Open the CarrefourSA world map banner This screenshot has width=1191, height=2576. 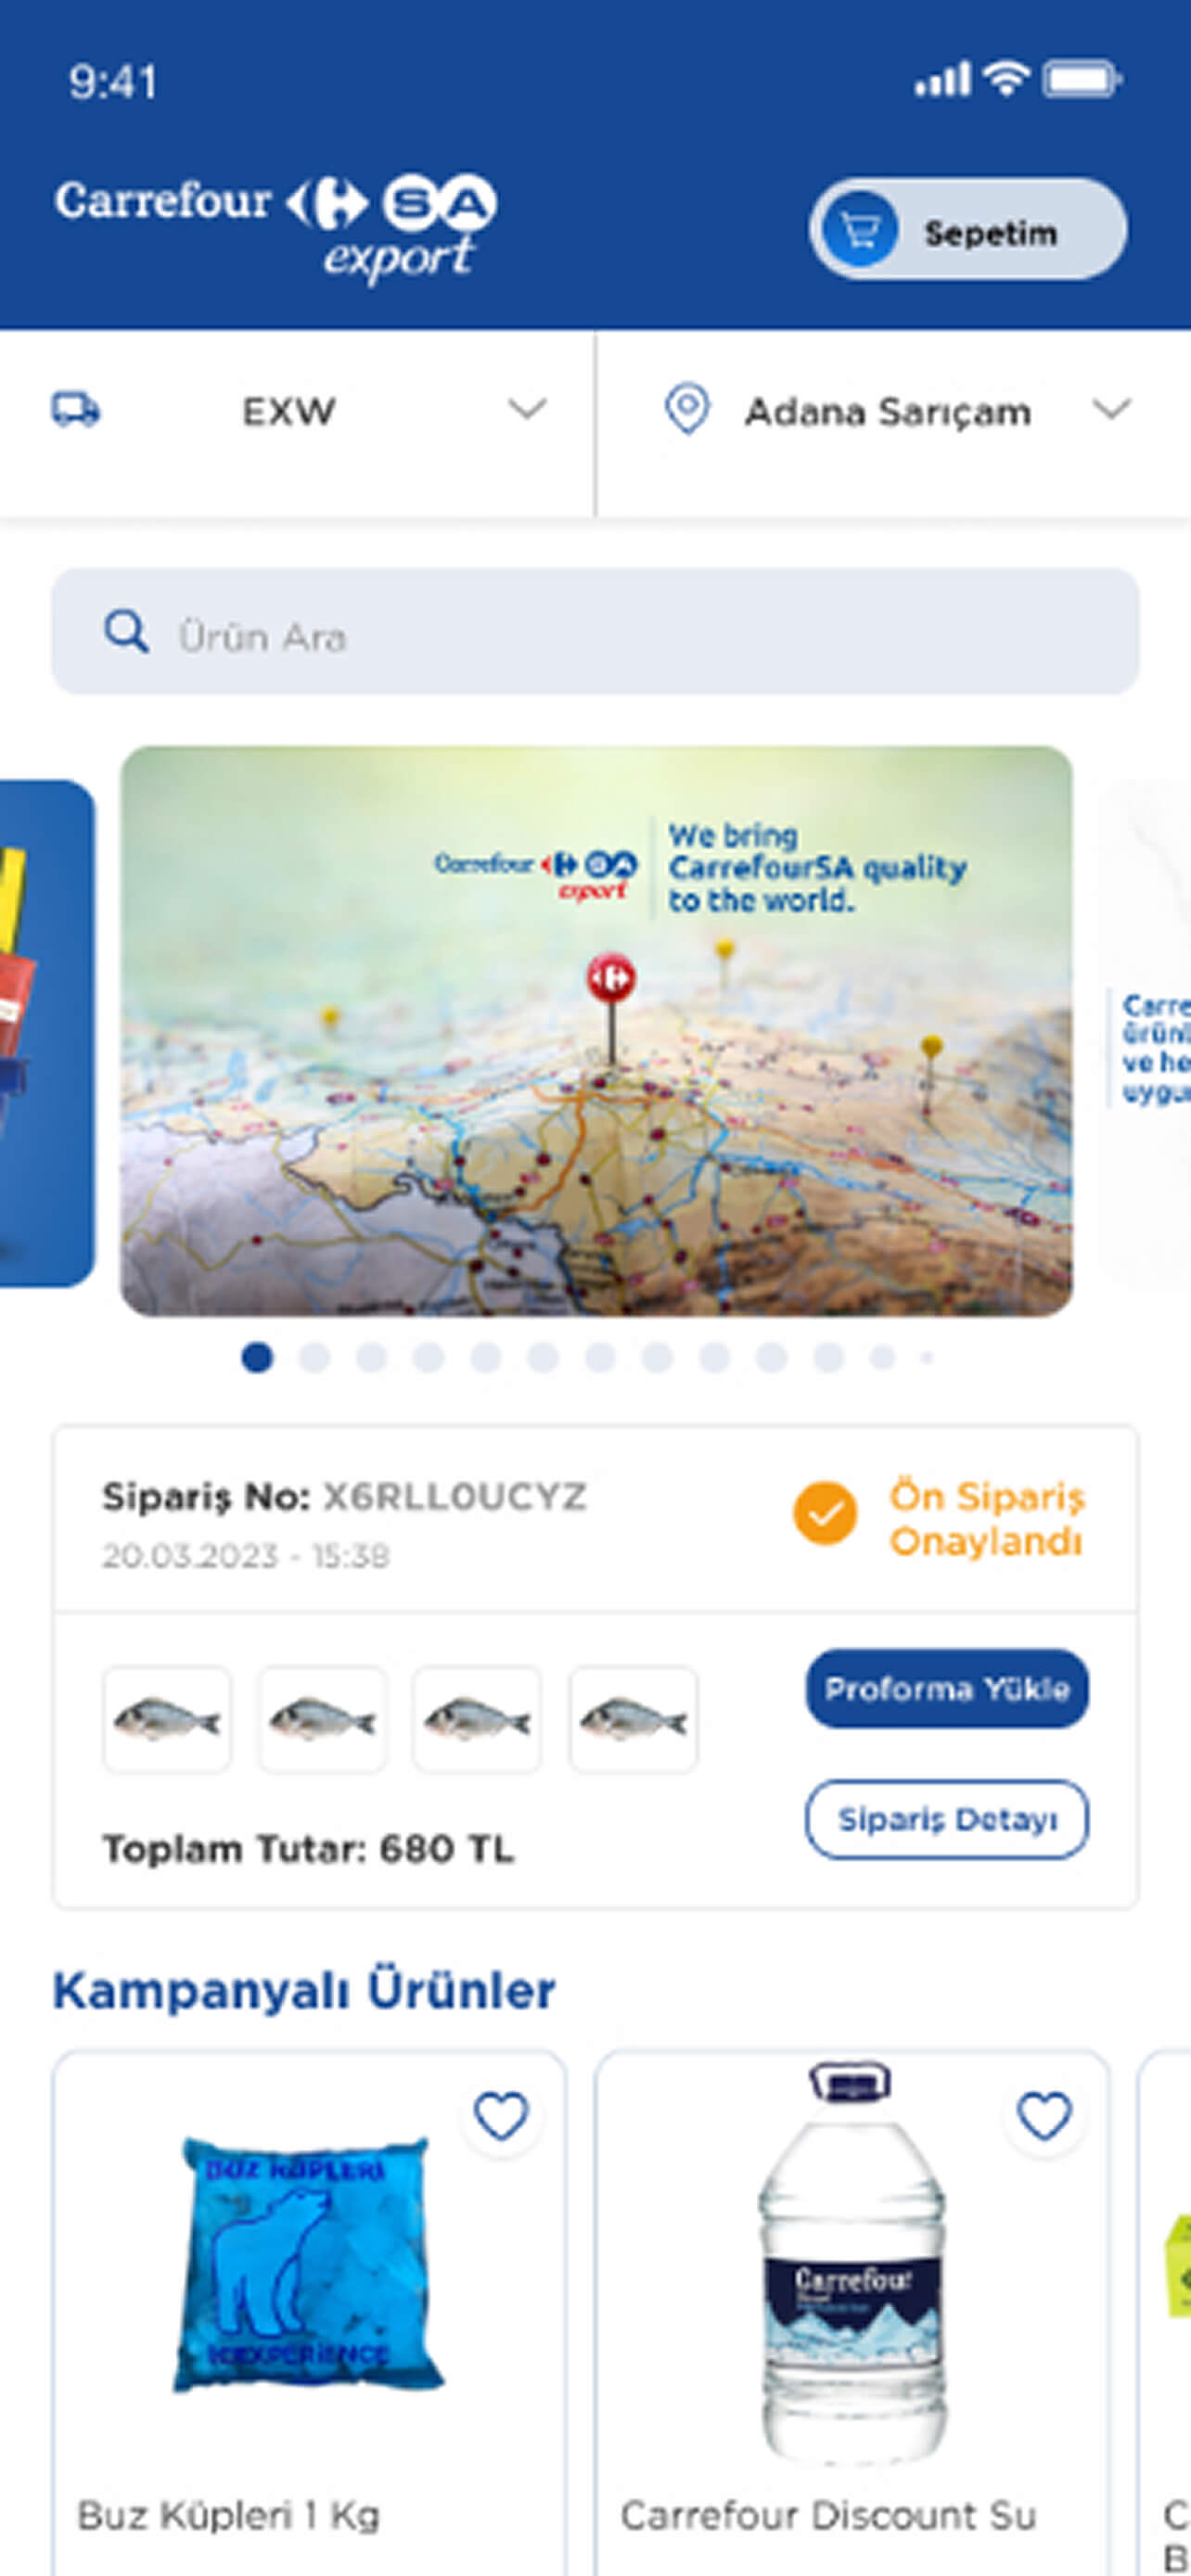pos(596,1031)
